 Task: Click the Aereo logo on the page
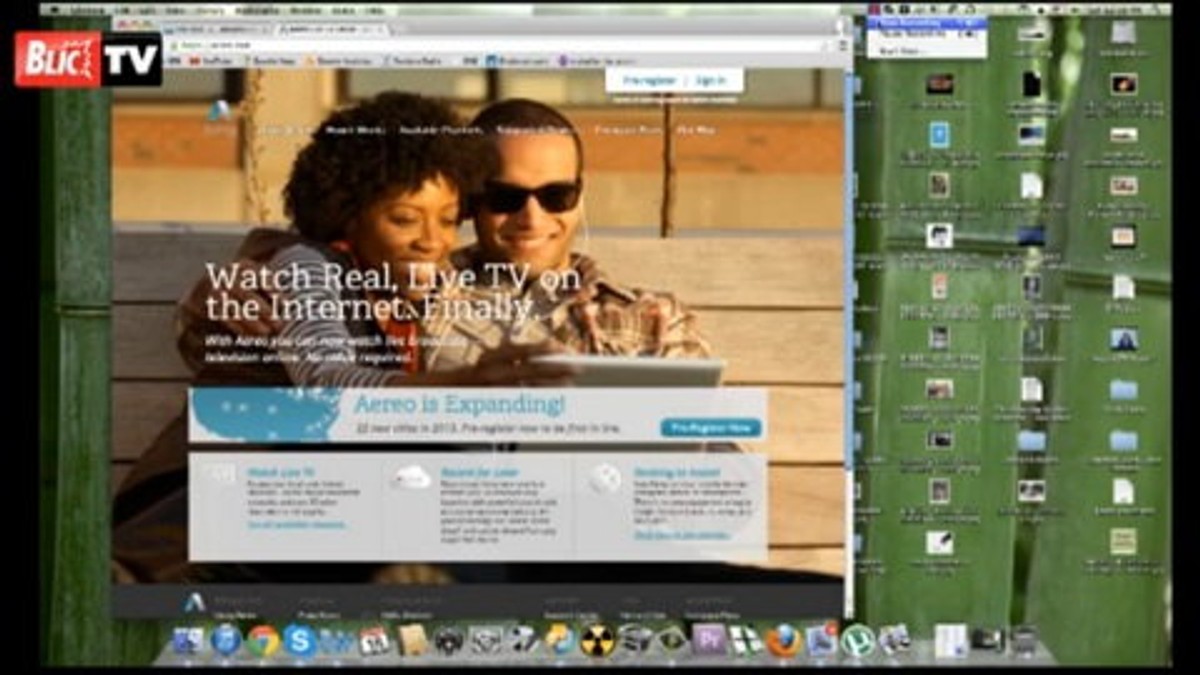click(x=219, y=112)
